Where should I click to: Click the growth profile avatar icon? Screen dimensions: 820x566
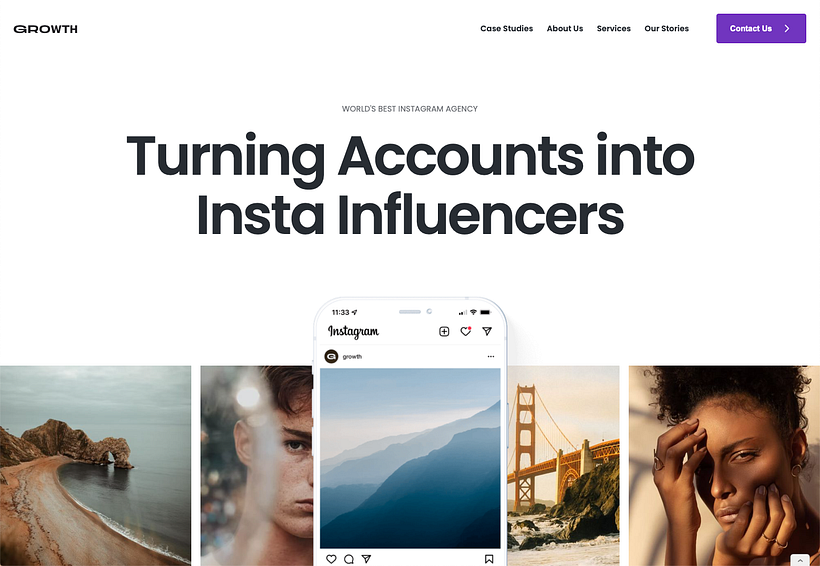pyautogui.click(x=331, y=357)
